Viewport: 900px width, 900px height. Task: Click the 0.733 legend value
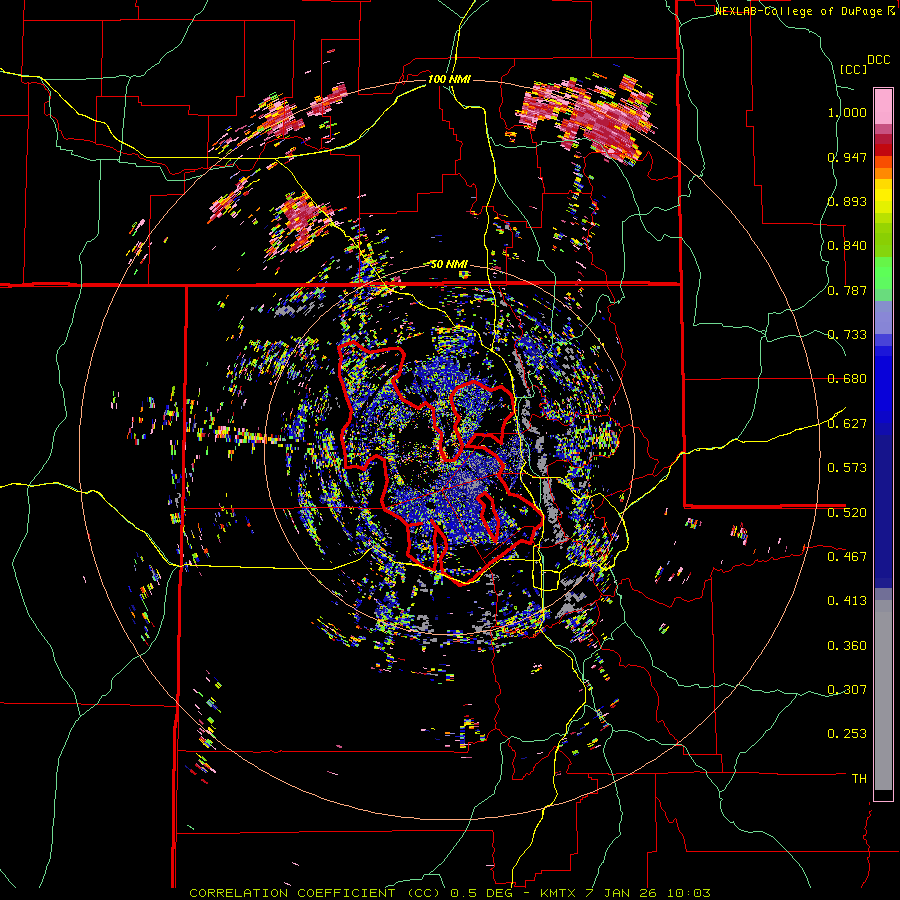847,335
